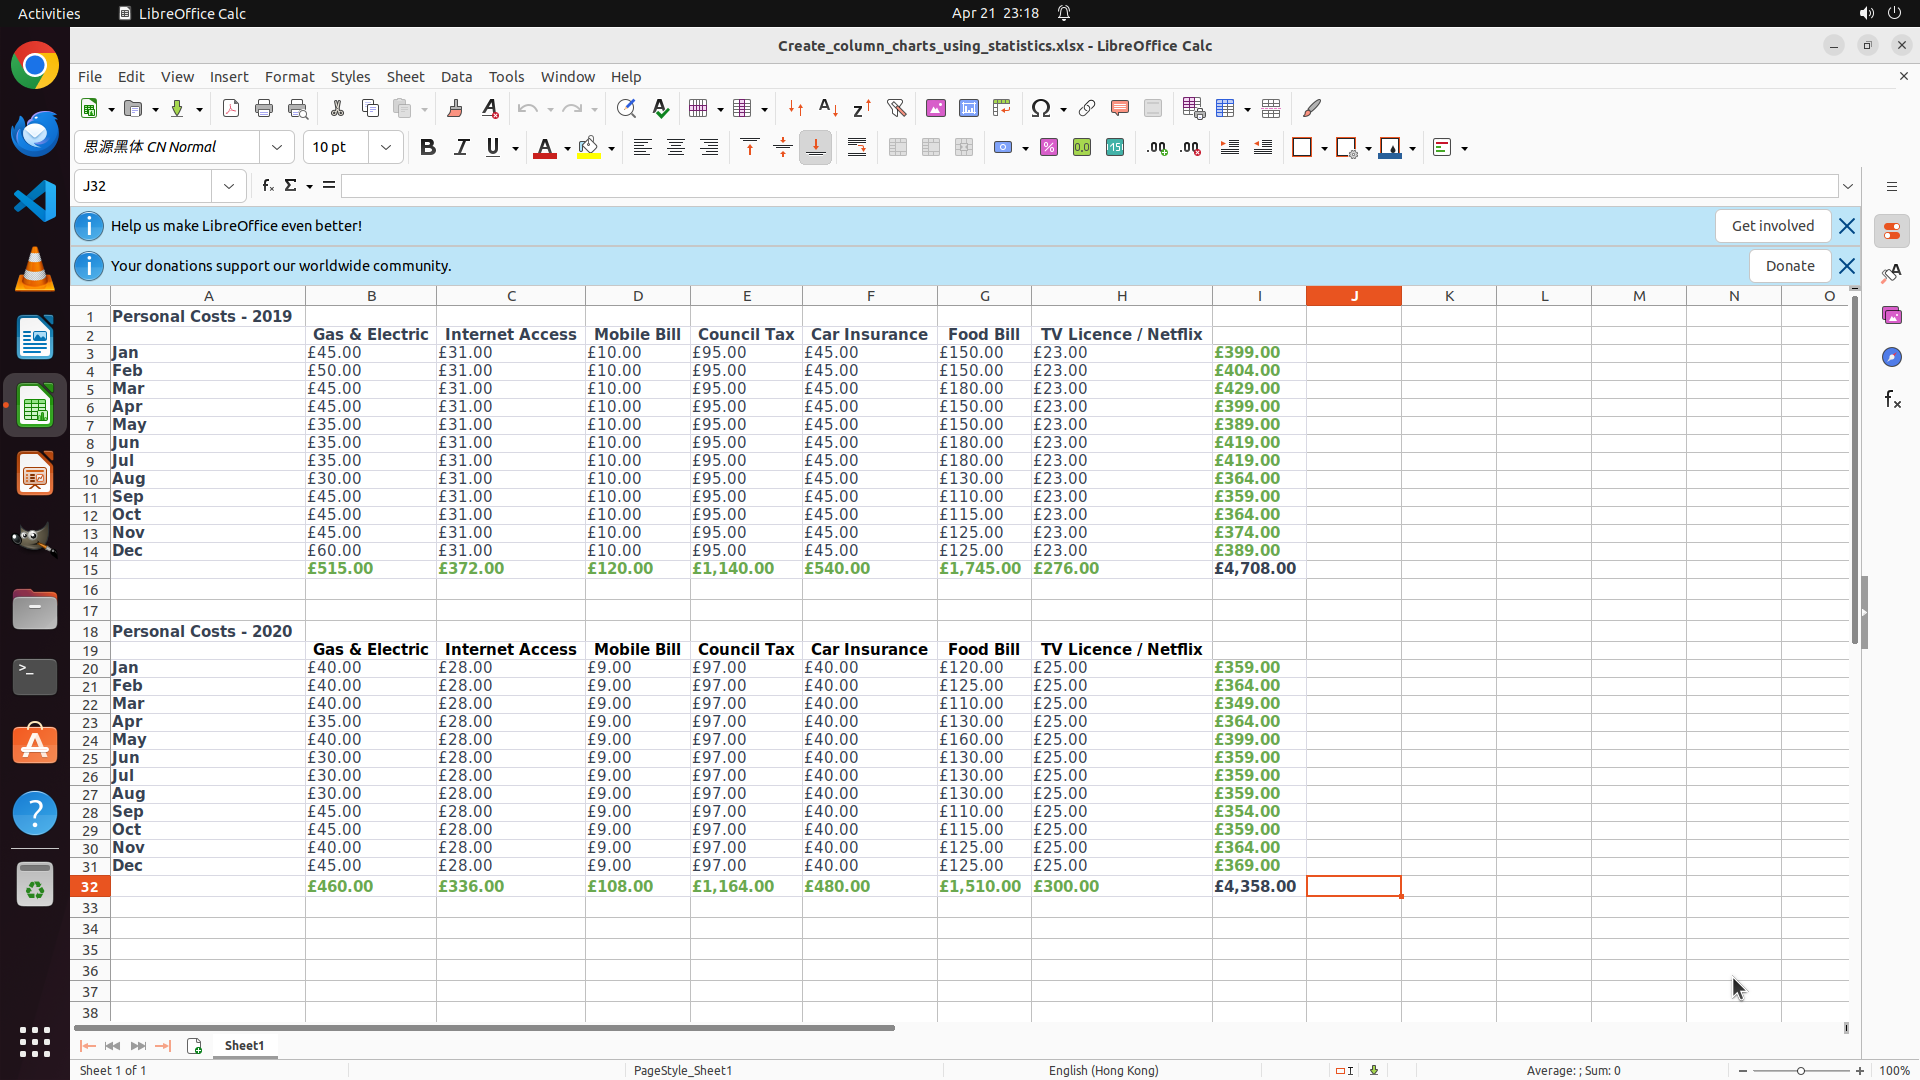Click the Clone Formatting paintbrush icon
Viewport: 1920px width, 1080px height.
pos(455,108)
